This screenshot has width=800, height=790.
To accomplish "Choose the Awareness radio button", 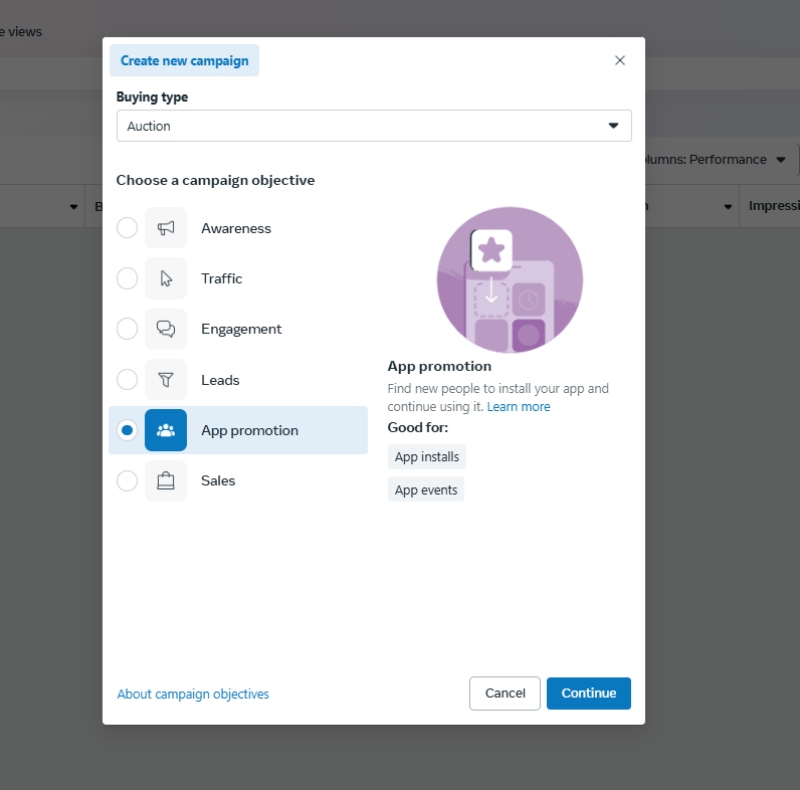I will point(127,228).
